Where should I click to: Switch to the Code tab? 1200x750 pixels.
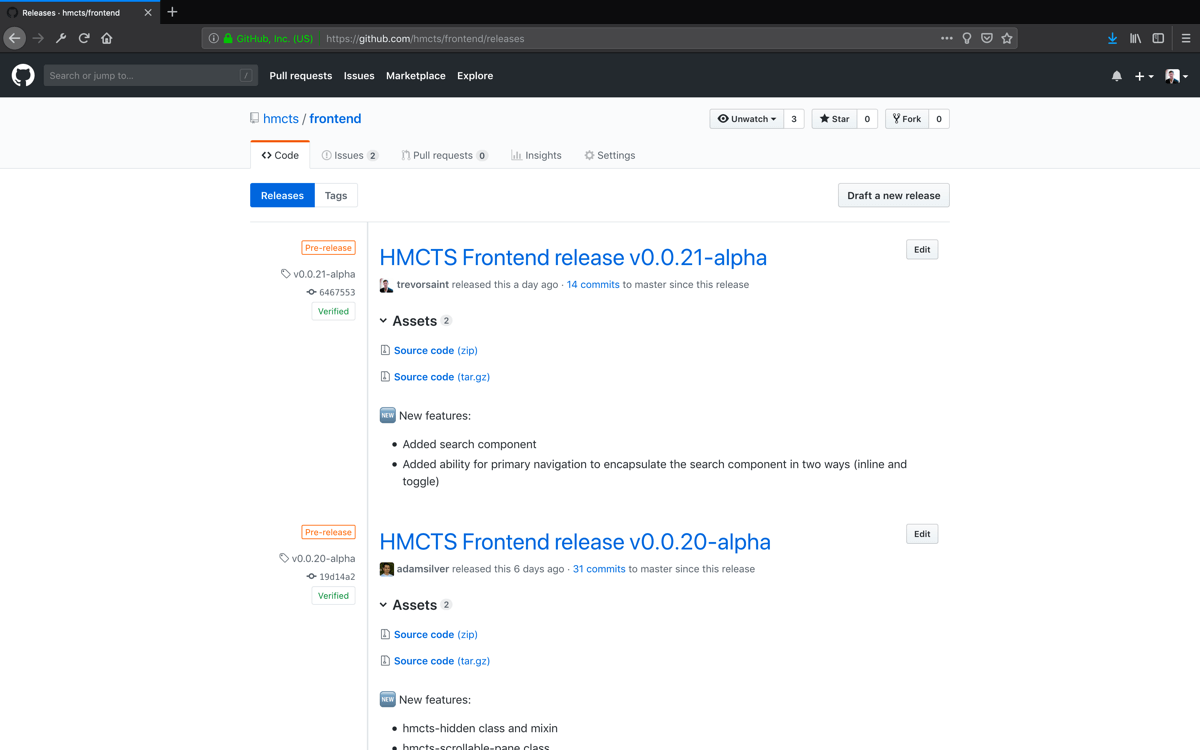280,155
